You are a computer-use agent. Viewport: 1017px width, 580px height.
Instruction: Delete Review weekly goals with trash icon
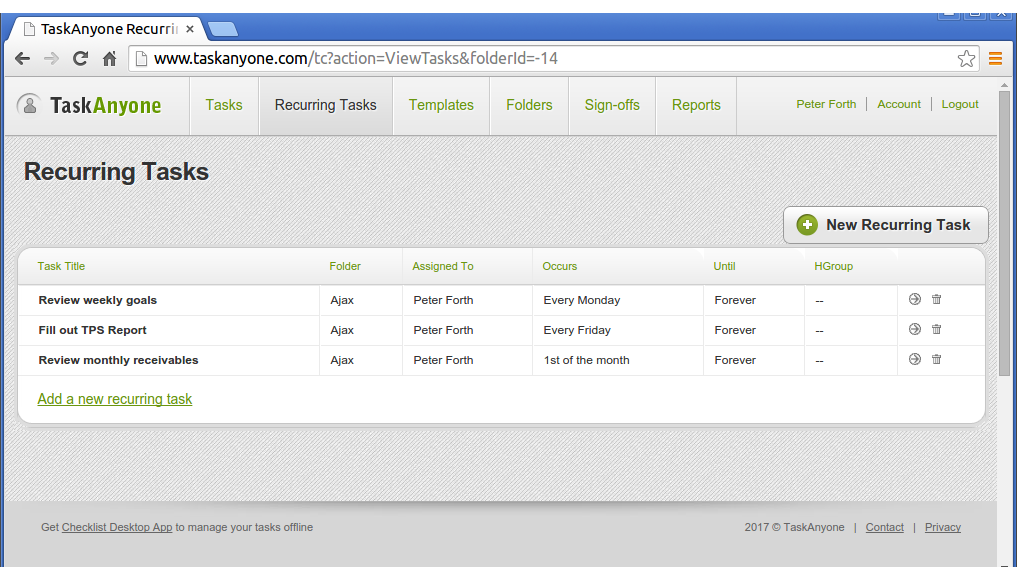[x=937, y=299]
